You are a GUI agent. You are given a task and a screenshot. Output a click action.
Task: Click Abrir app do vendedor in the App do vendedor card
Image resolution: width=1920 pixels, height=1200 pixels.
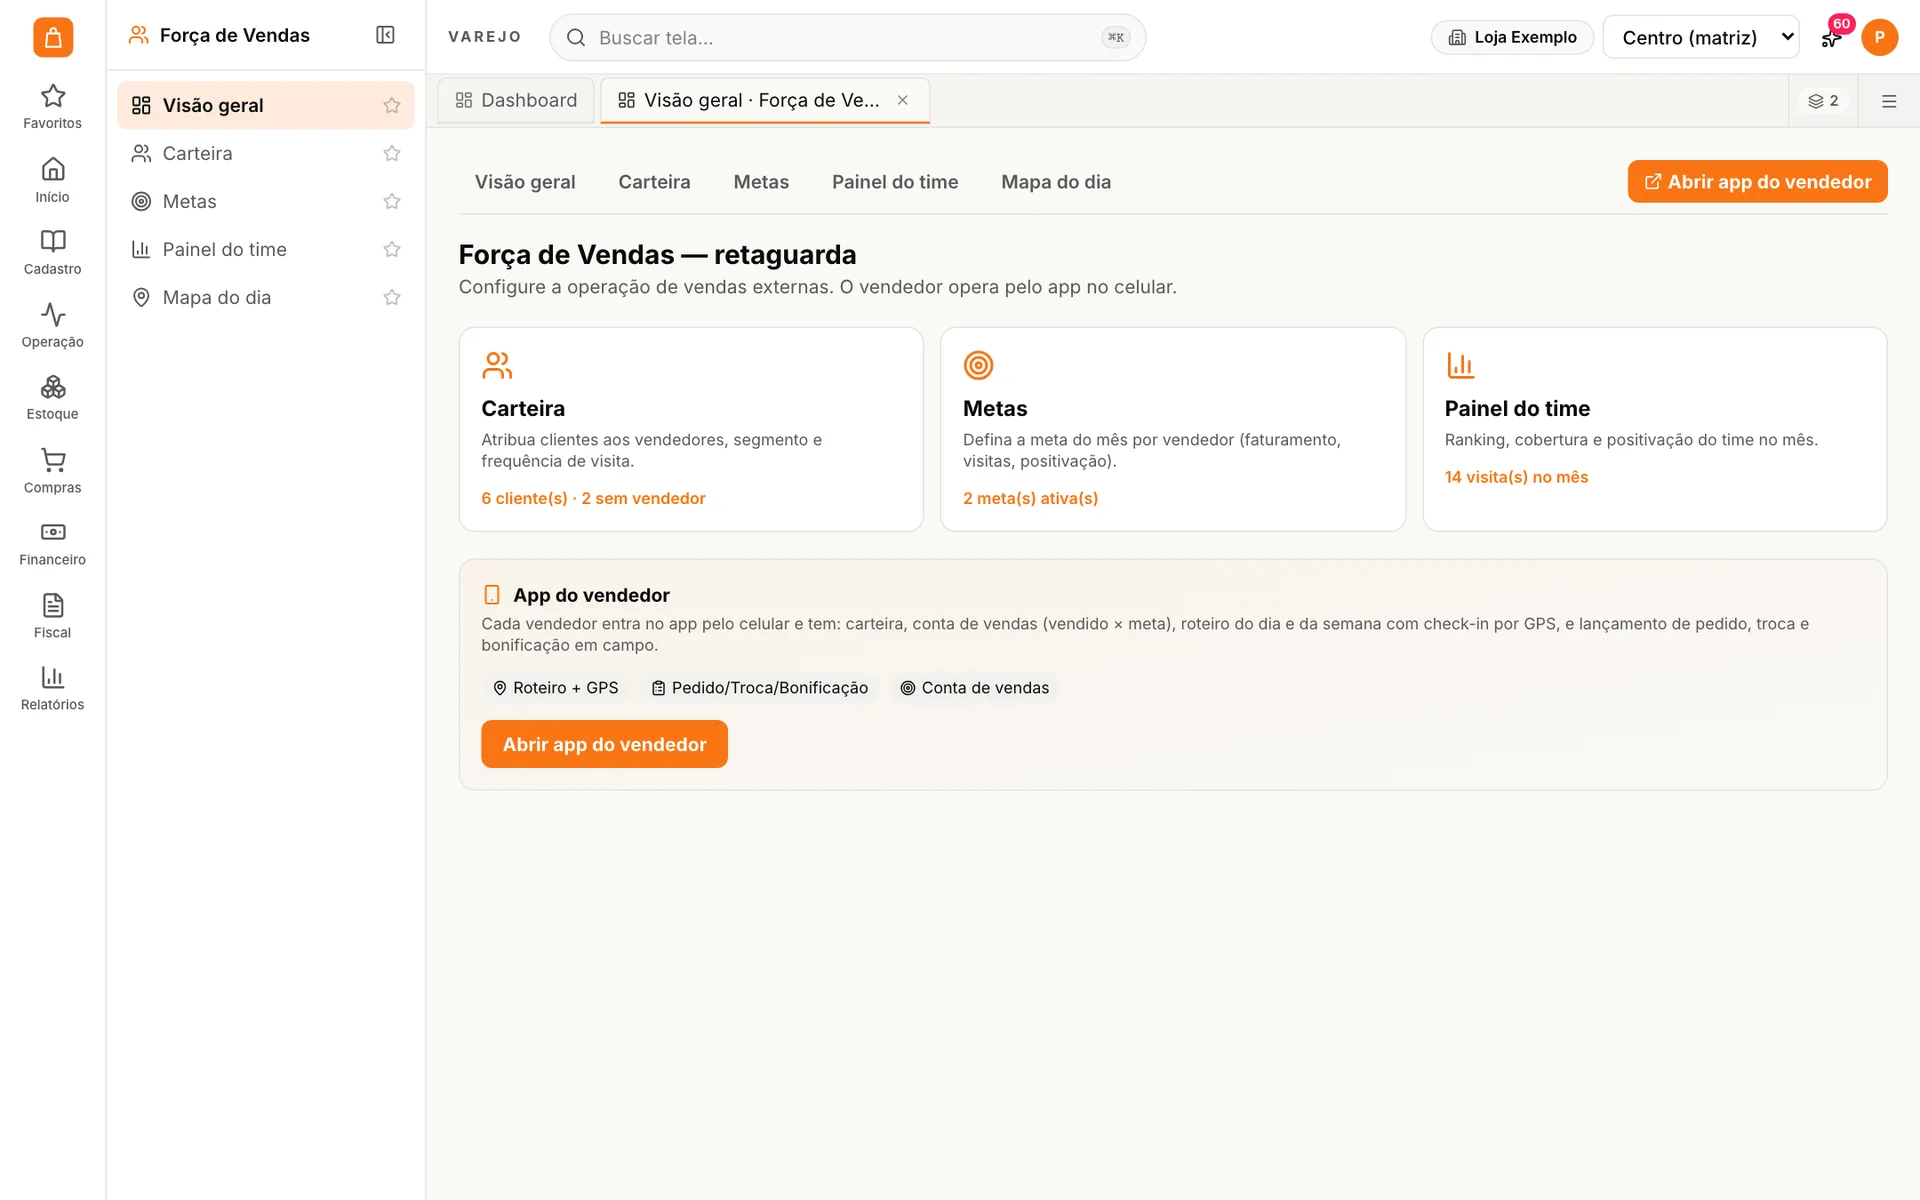(x=604, y=744)
